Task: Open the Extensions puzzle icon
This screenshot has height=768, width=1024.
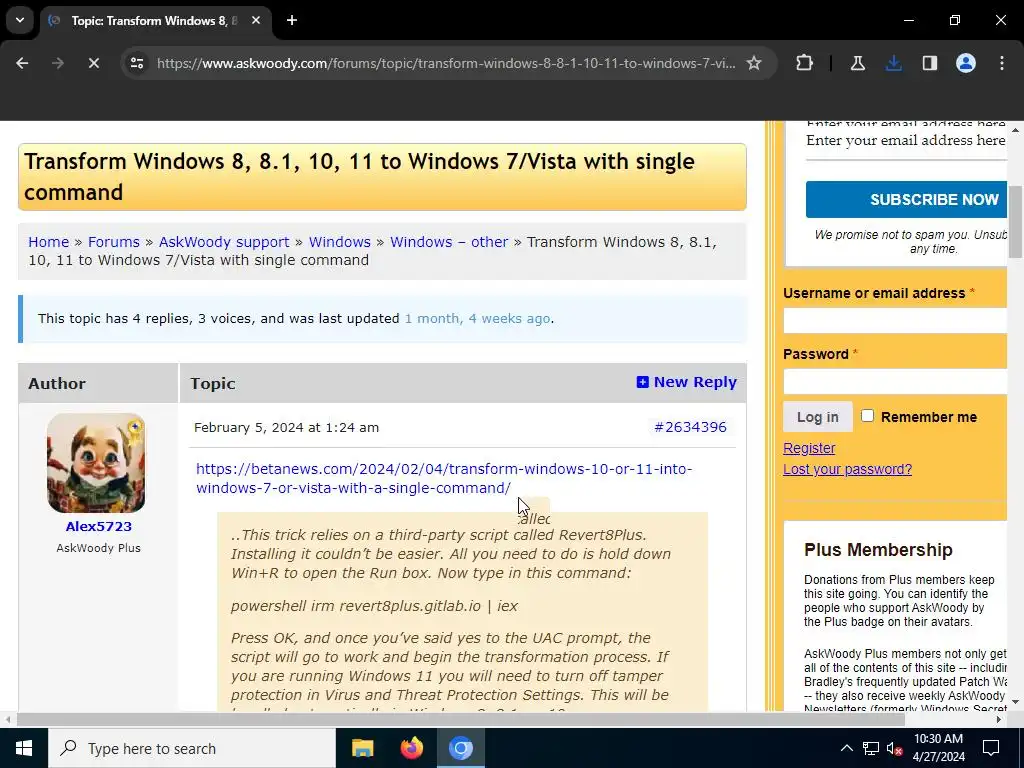Action: coord(805,63)
